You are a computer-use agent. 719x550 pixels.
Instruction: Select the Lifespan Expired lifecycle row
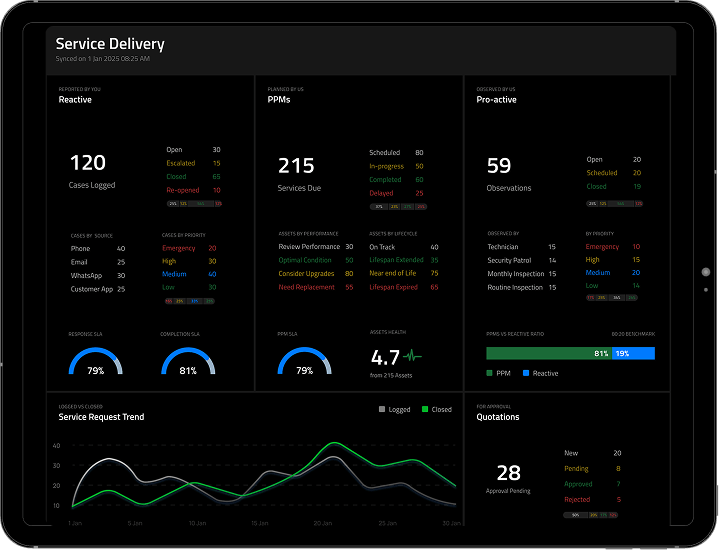click(403, 287)
